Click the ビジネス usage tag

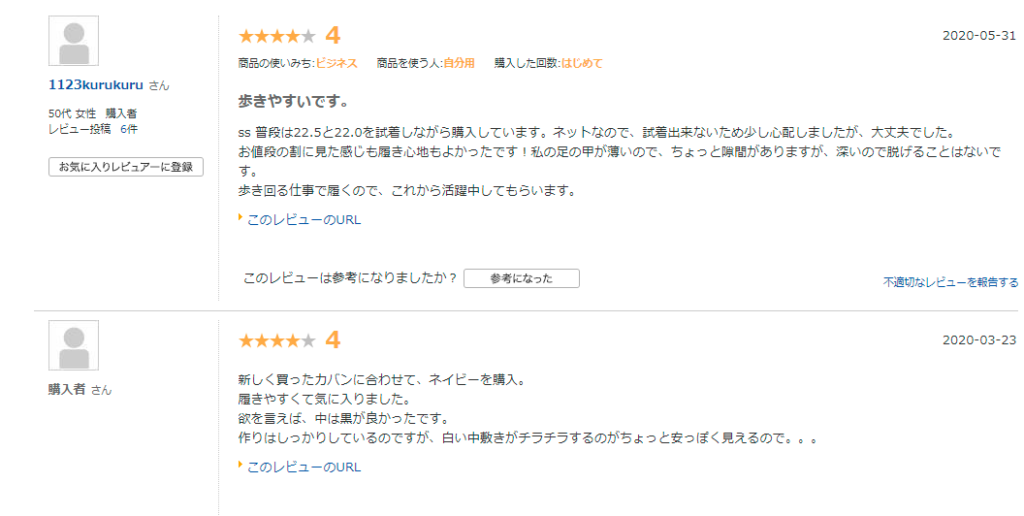click(336, 63)
